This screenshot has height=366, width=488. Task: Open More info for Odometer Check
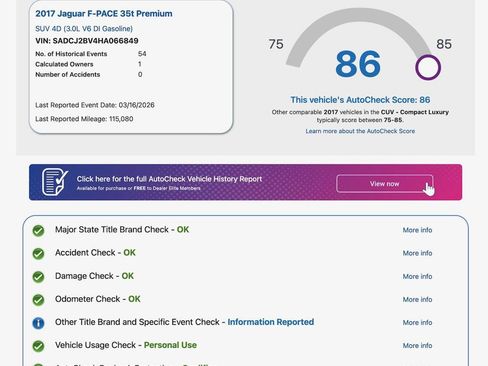point(417,299)
